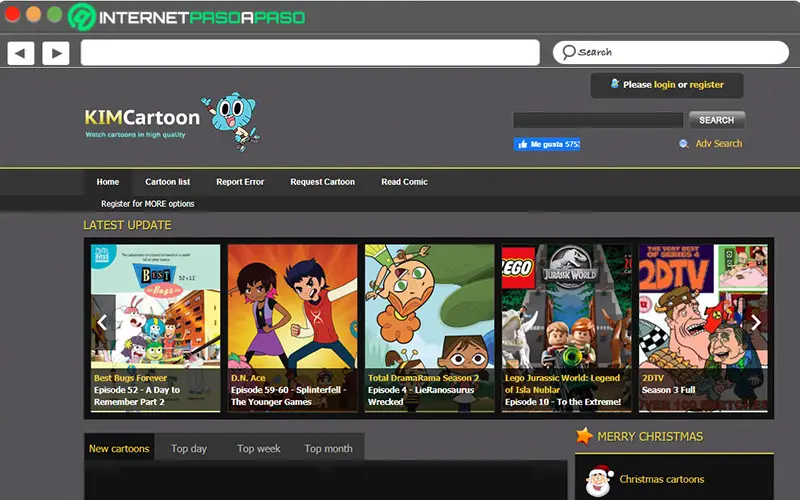Click the Facebook Me gusta like button
This screenshot has height=500, width=800.
coord(546,144)
